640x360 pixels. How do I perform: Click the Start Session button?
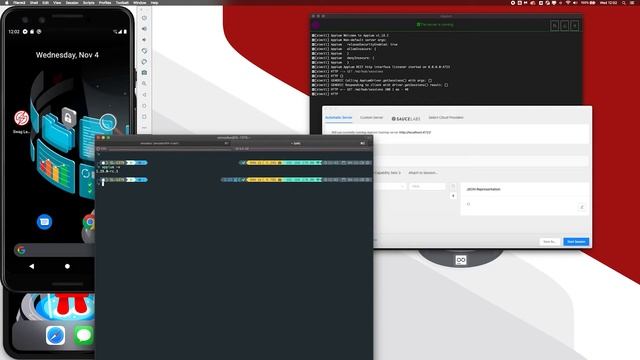pos(576,242)
